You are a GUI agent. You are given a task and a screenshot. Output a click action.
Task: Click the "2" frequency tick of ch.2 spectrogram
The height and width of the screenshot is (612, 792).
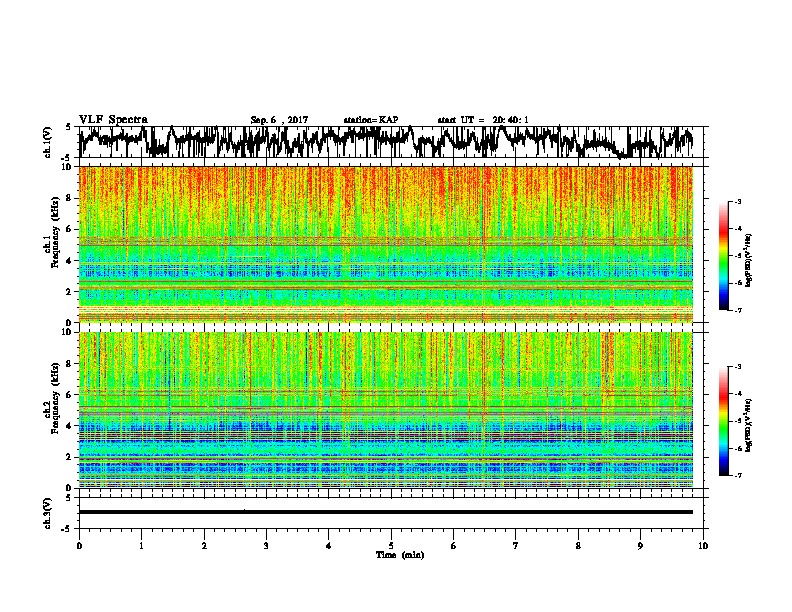pyautogui.click(x=69, y=457)
